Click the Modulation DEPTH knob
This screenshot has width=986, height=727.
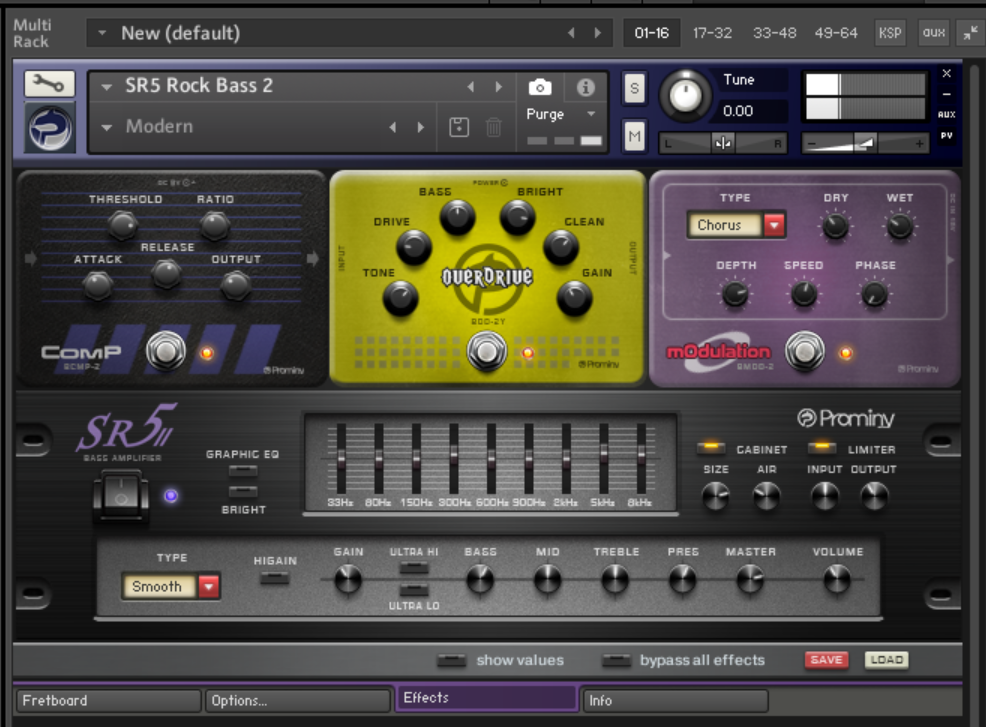coord(734,293)
